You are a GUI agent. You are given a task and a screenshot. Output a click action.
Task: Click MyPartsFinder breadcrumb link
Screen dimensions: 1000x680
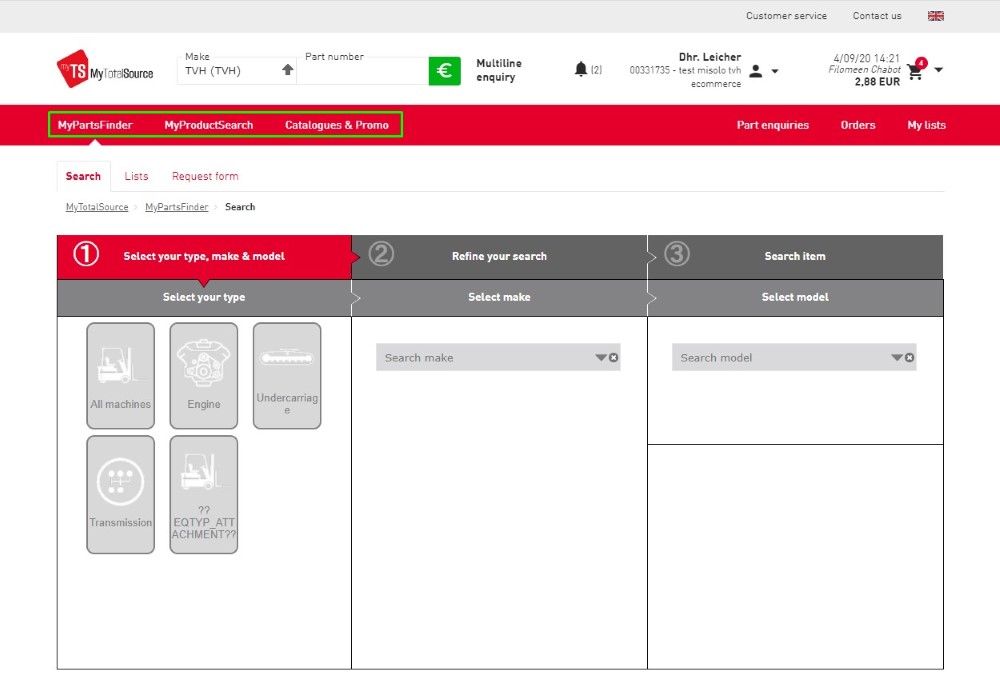click(177, 207)
